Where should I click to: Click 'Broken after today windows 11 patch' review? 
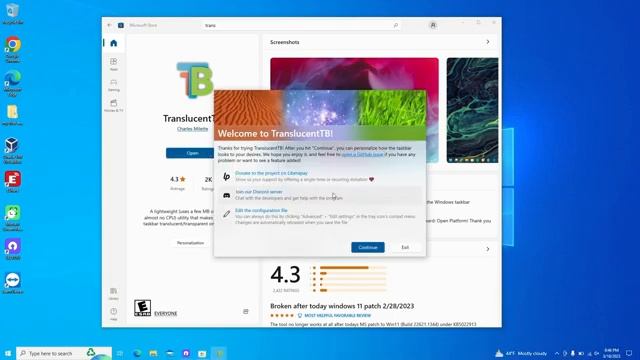(x=342, y=306)
